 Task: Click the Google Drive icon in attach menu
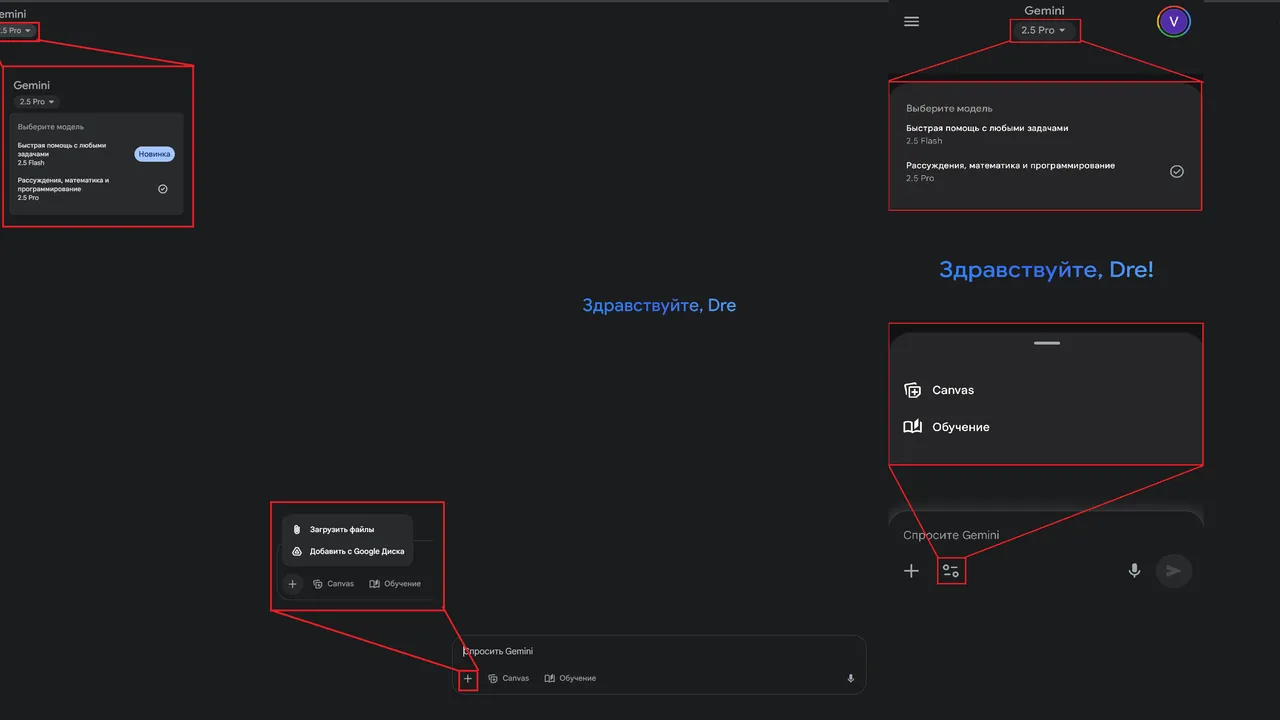(297, 551)
